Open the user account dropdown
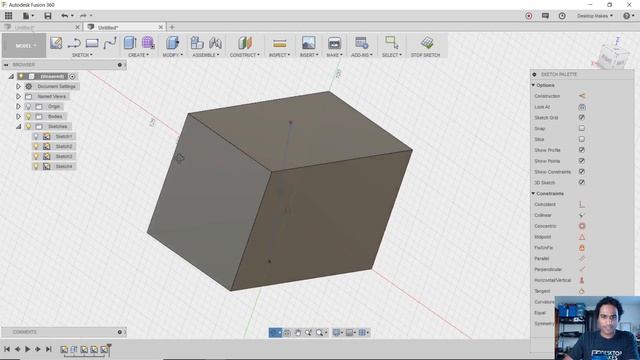Image resolution: width=640 pixels, height=360 pixels. (x=595, y=16)
